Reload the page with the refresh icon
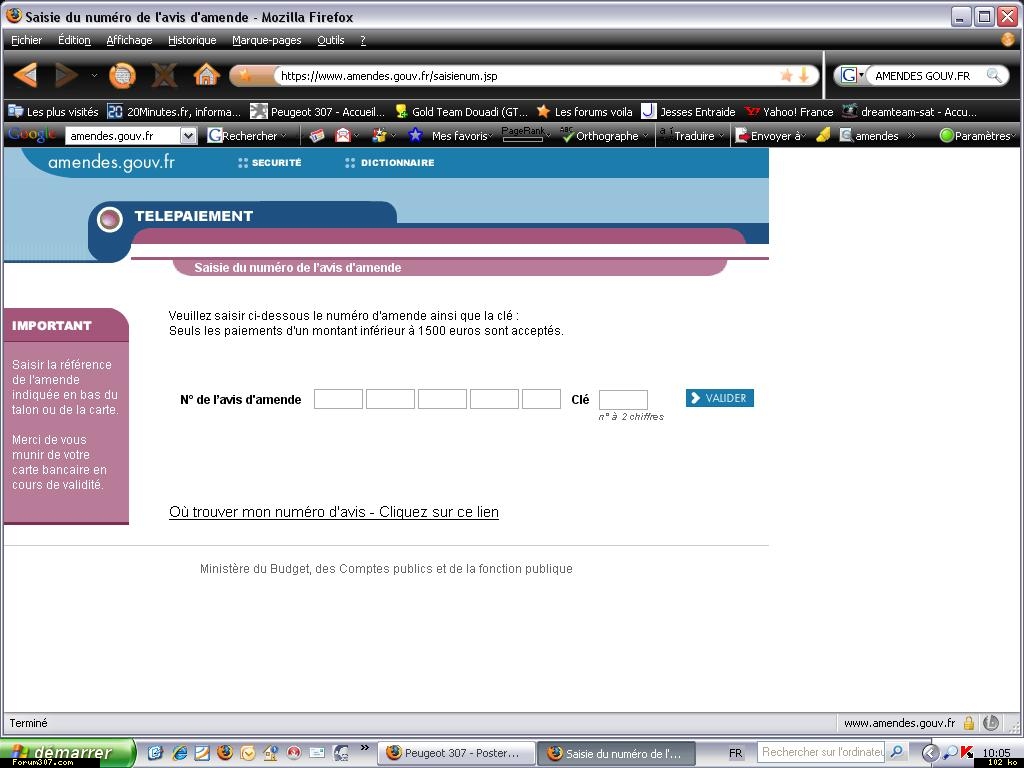Screen dimensions: 1024x768 tap(122, 75)
